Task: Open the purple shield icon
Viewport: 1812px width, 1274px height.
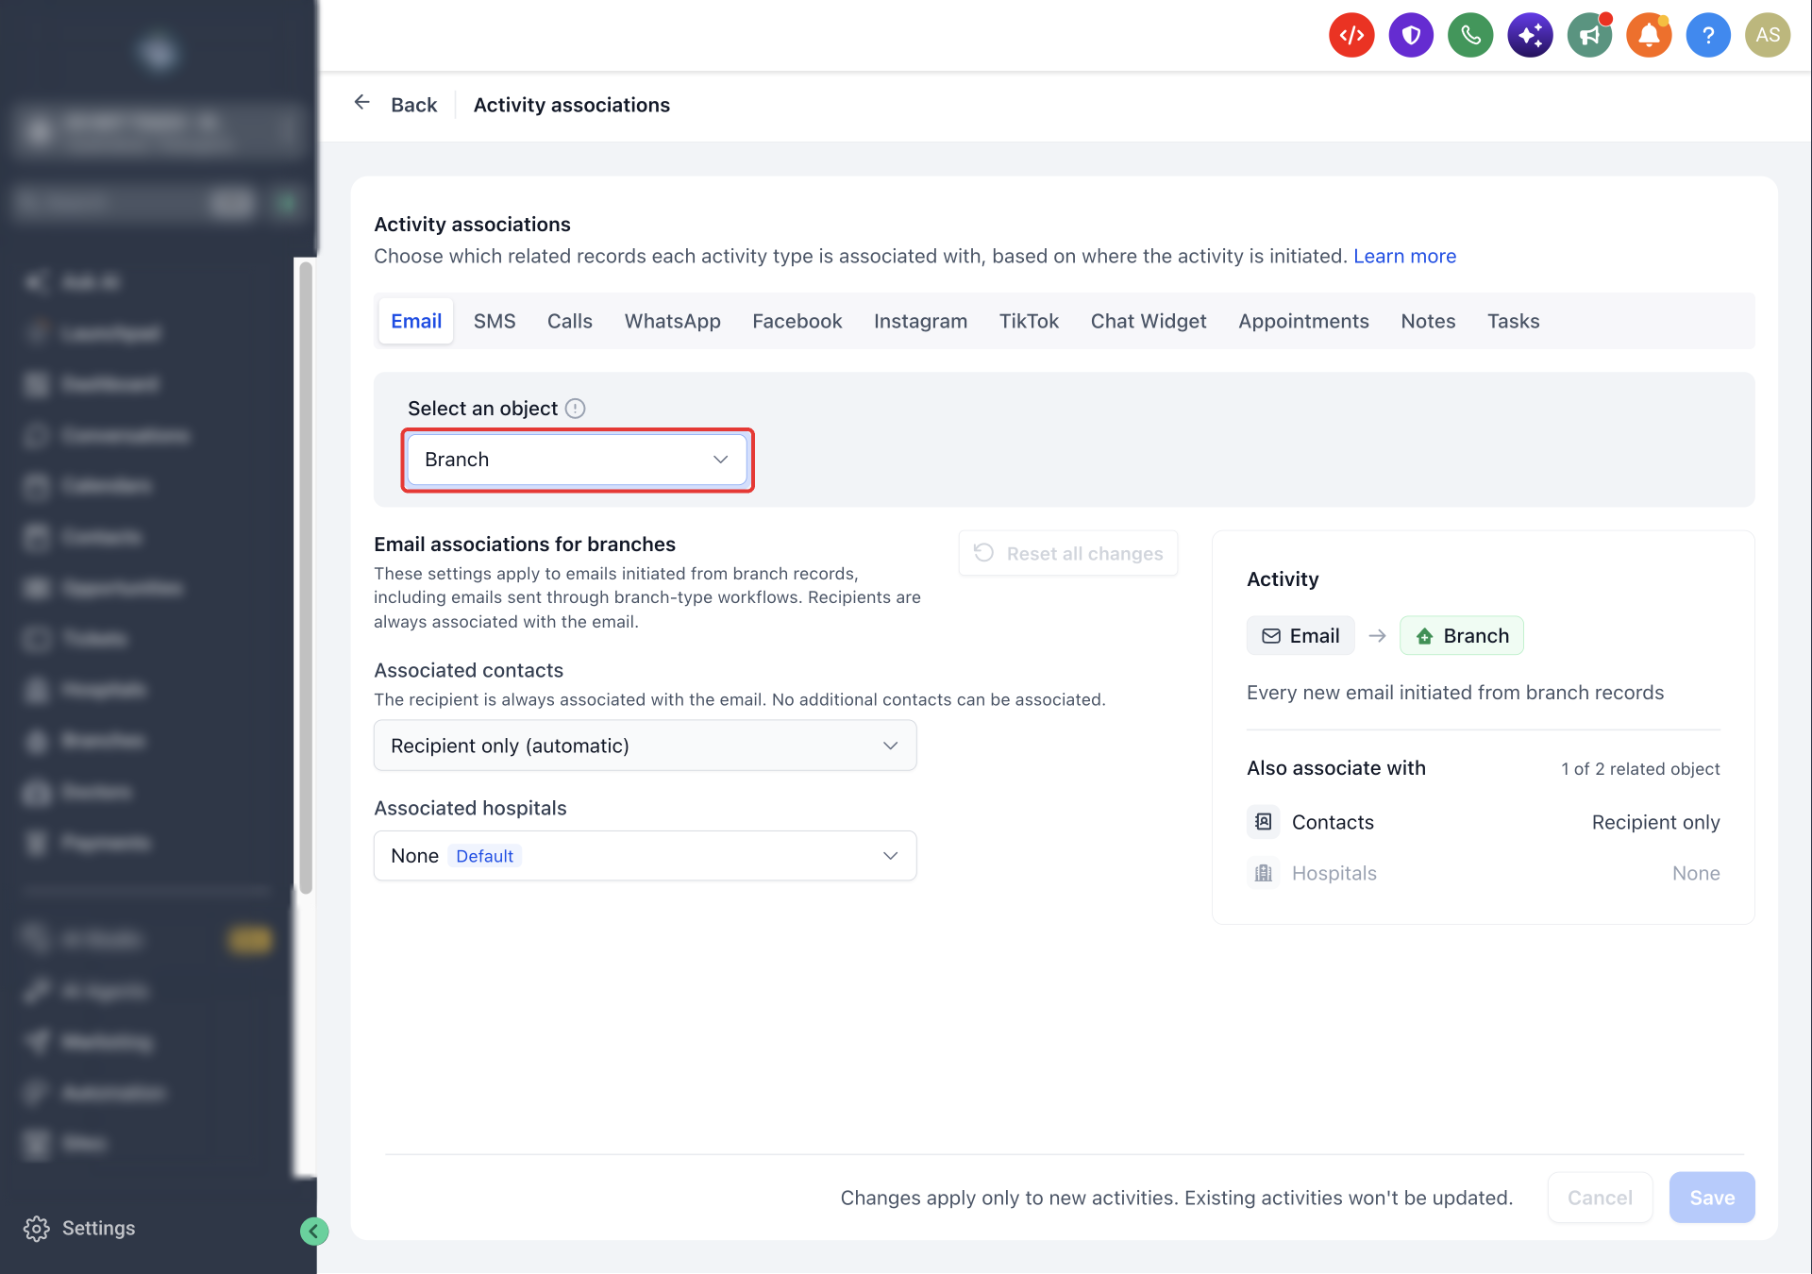Action: pos(1411,36)
